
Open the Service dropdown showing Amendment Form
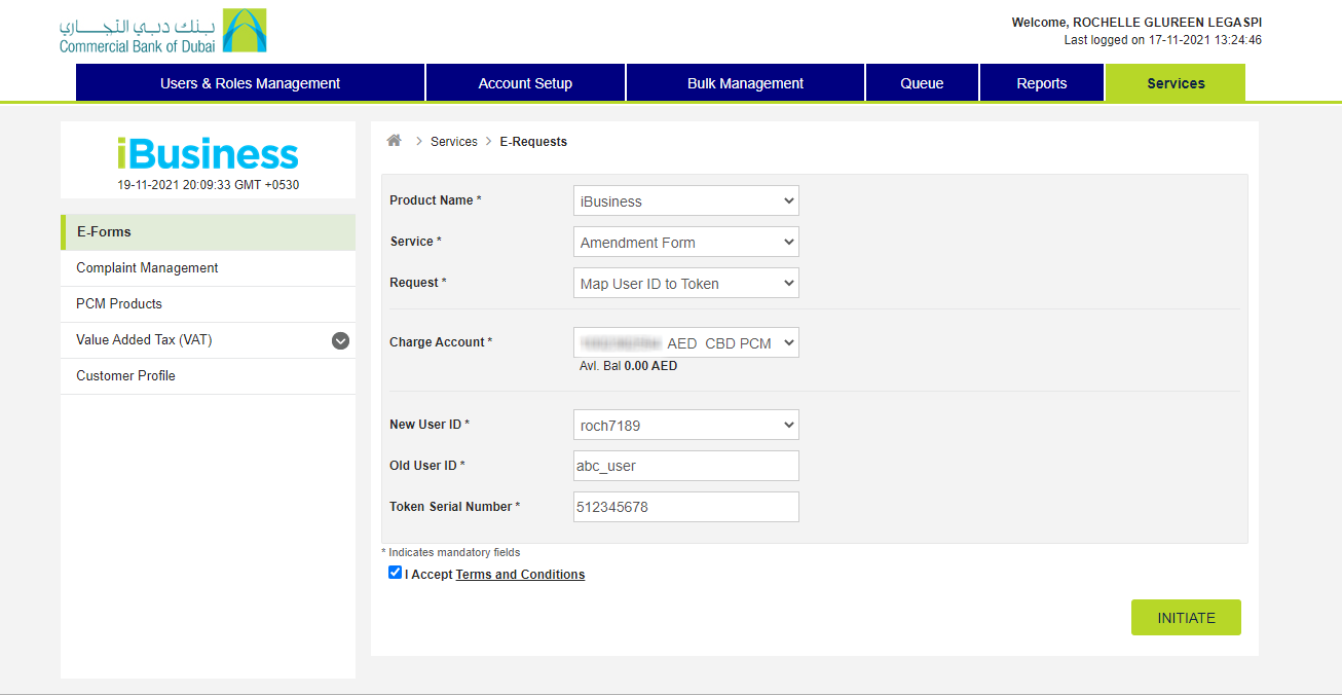pos(686,242)
